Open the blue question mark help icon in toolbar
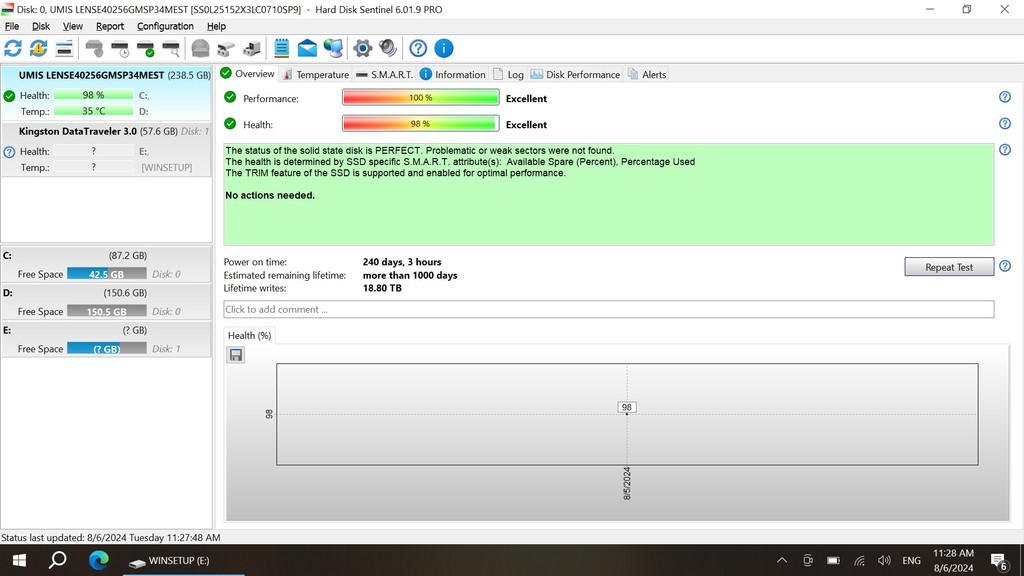 tap(418, 48)
